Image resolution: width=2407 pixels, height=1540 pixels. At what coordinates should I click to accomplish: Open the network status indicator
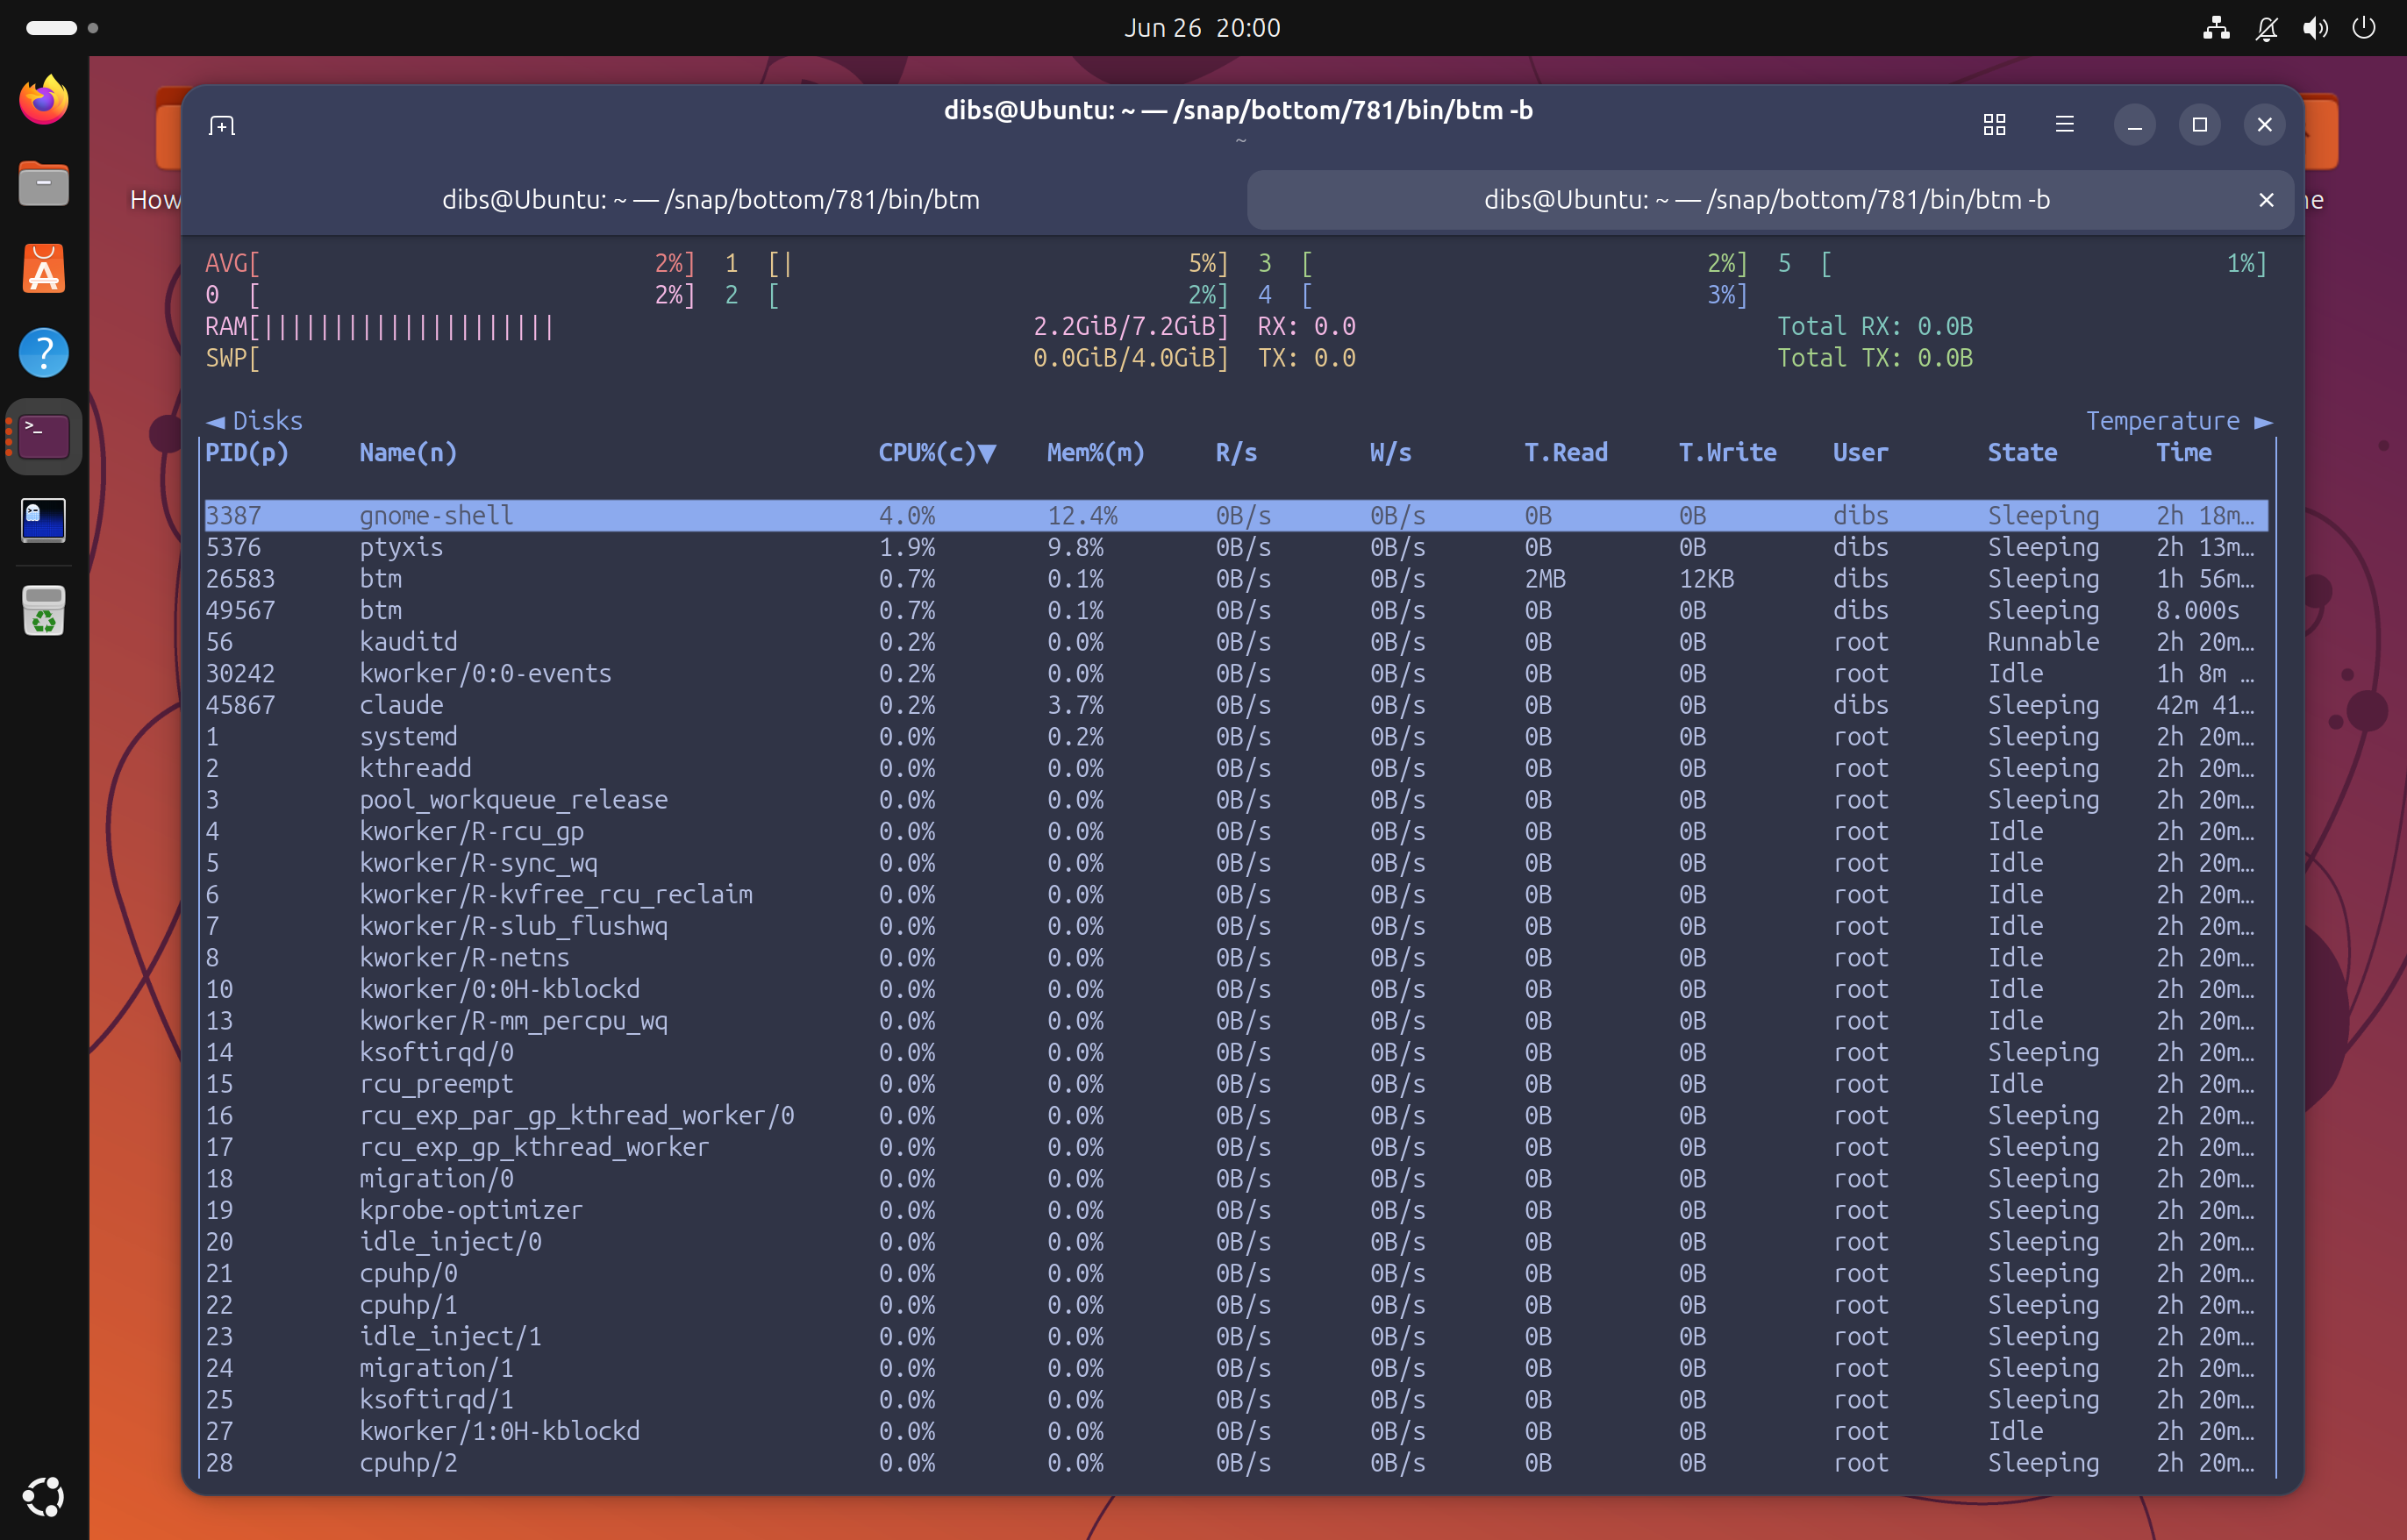[x=2216, y=28]
